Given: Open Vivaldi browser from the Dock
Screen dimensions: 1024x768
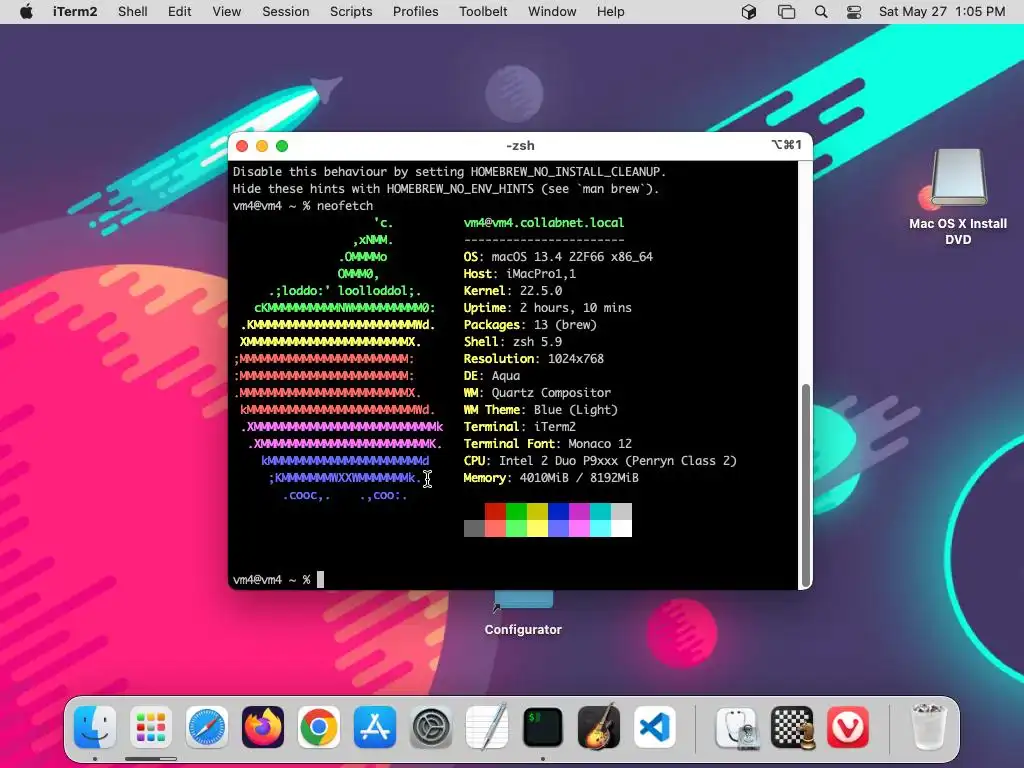Looking at the screenshot, I should pyautogui.click(x=848, y=727).
